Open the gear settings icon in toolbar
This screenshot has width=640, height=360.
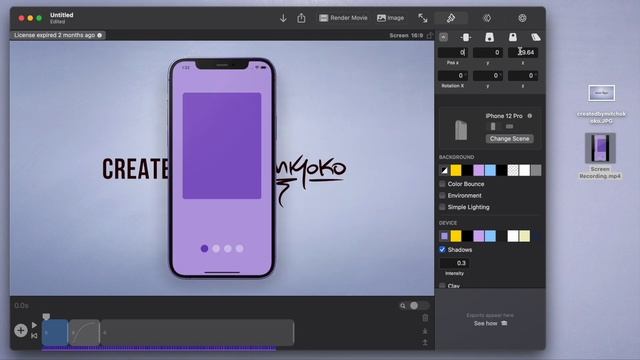coord(522,18)
